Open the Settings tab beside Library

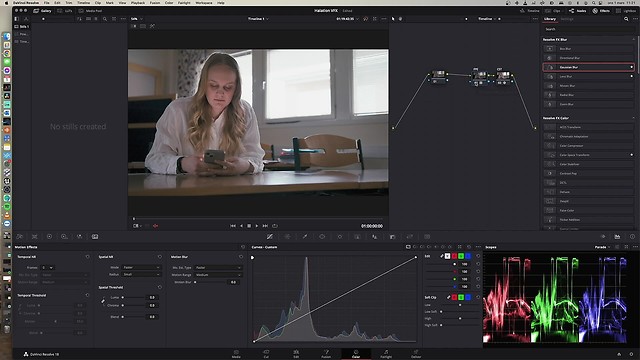point(567,19)
